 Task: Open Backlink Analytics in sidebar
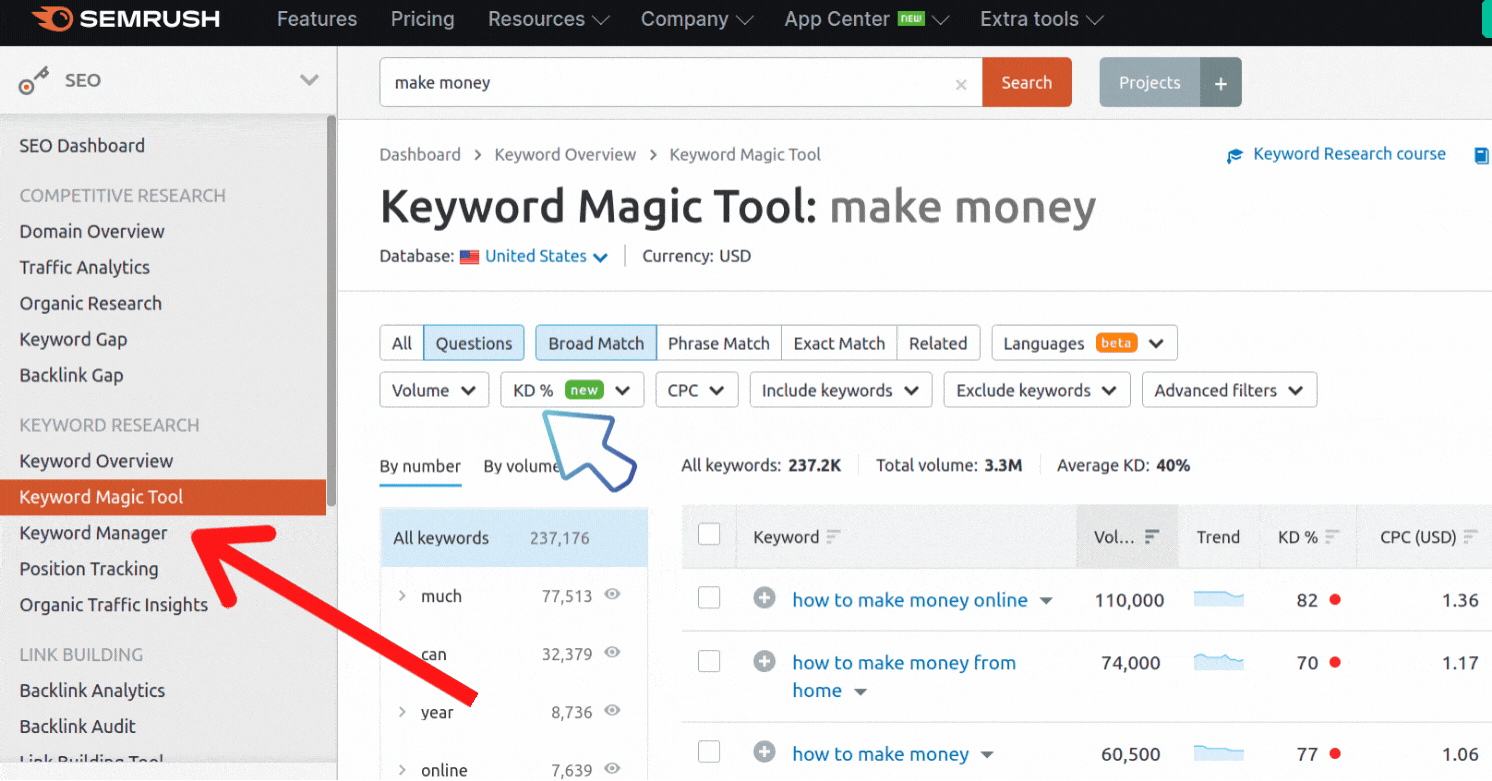click(x=92, y=690)
